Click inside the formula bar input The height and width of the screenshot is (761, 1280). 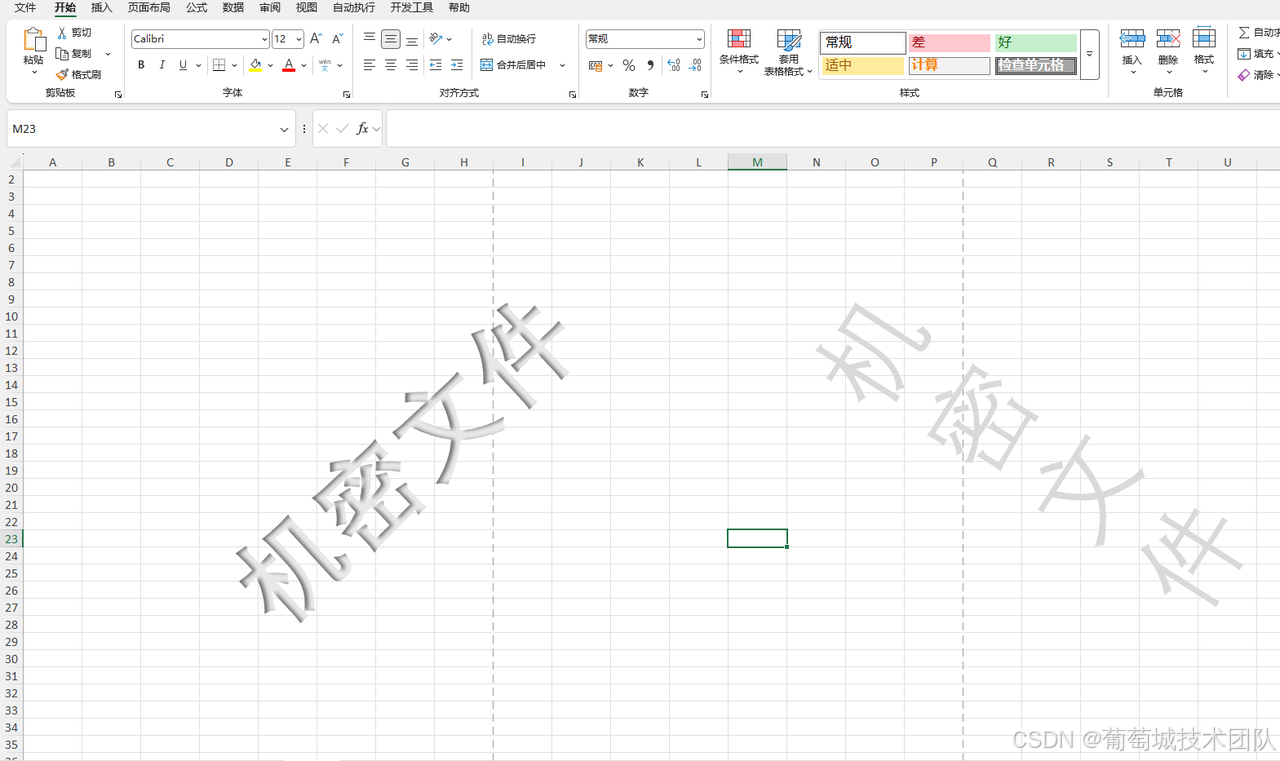click(832, 129)
